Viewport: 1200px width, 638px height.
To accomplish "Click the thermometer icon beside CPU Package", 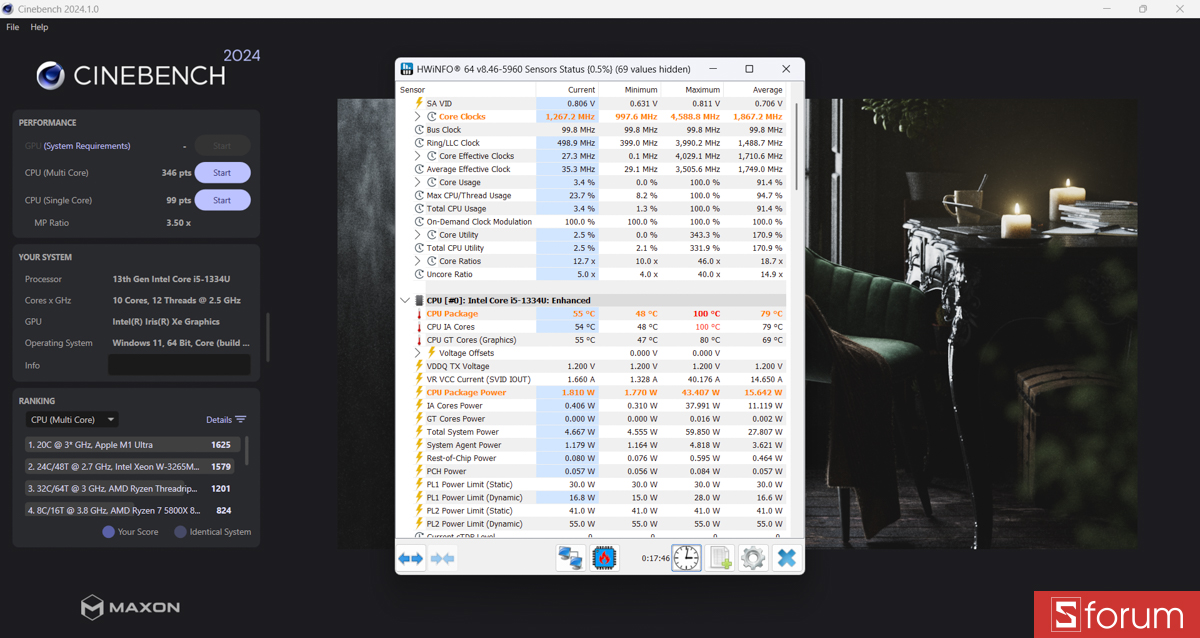I will 420,314.
